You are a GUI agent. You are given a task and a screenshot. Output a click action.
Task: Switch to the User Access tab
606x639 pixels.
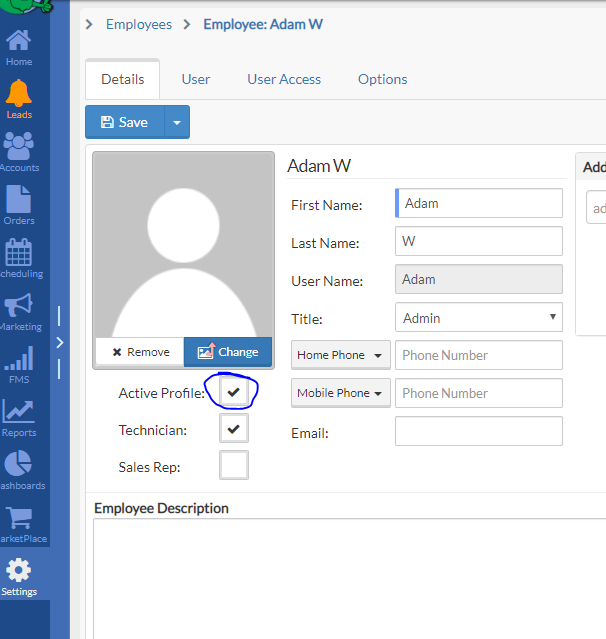click(284, 79)
